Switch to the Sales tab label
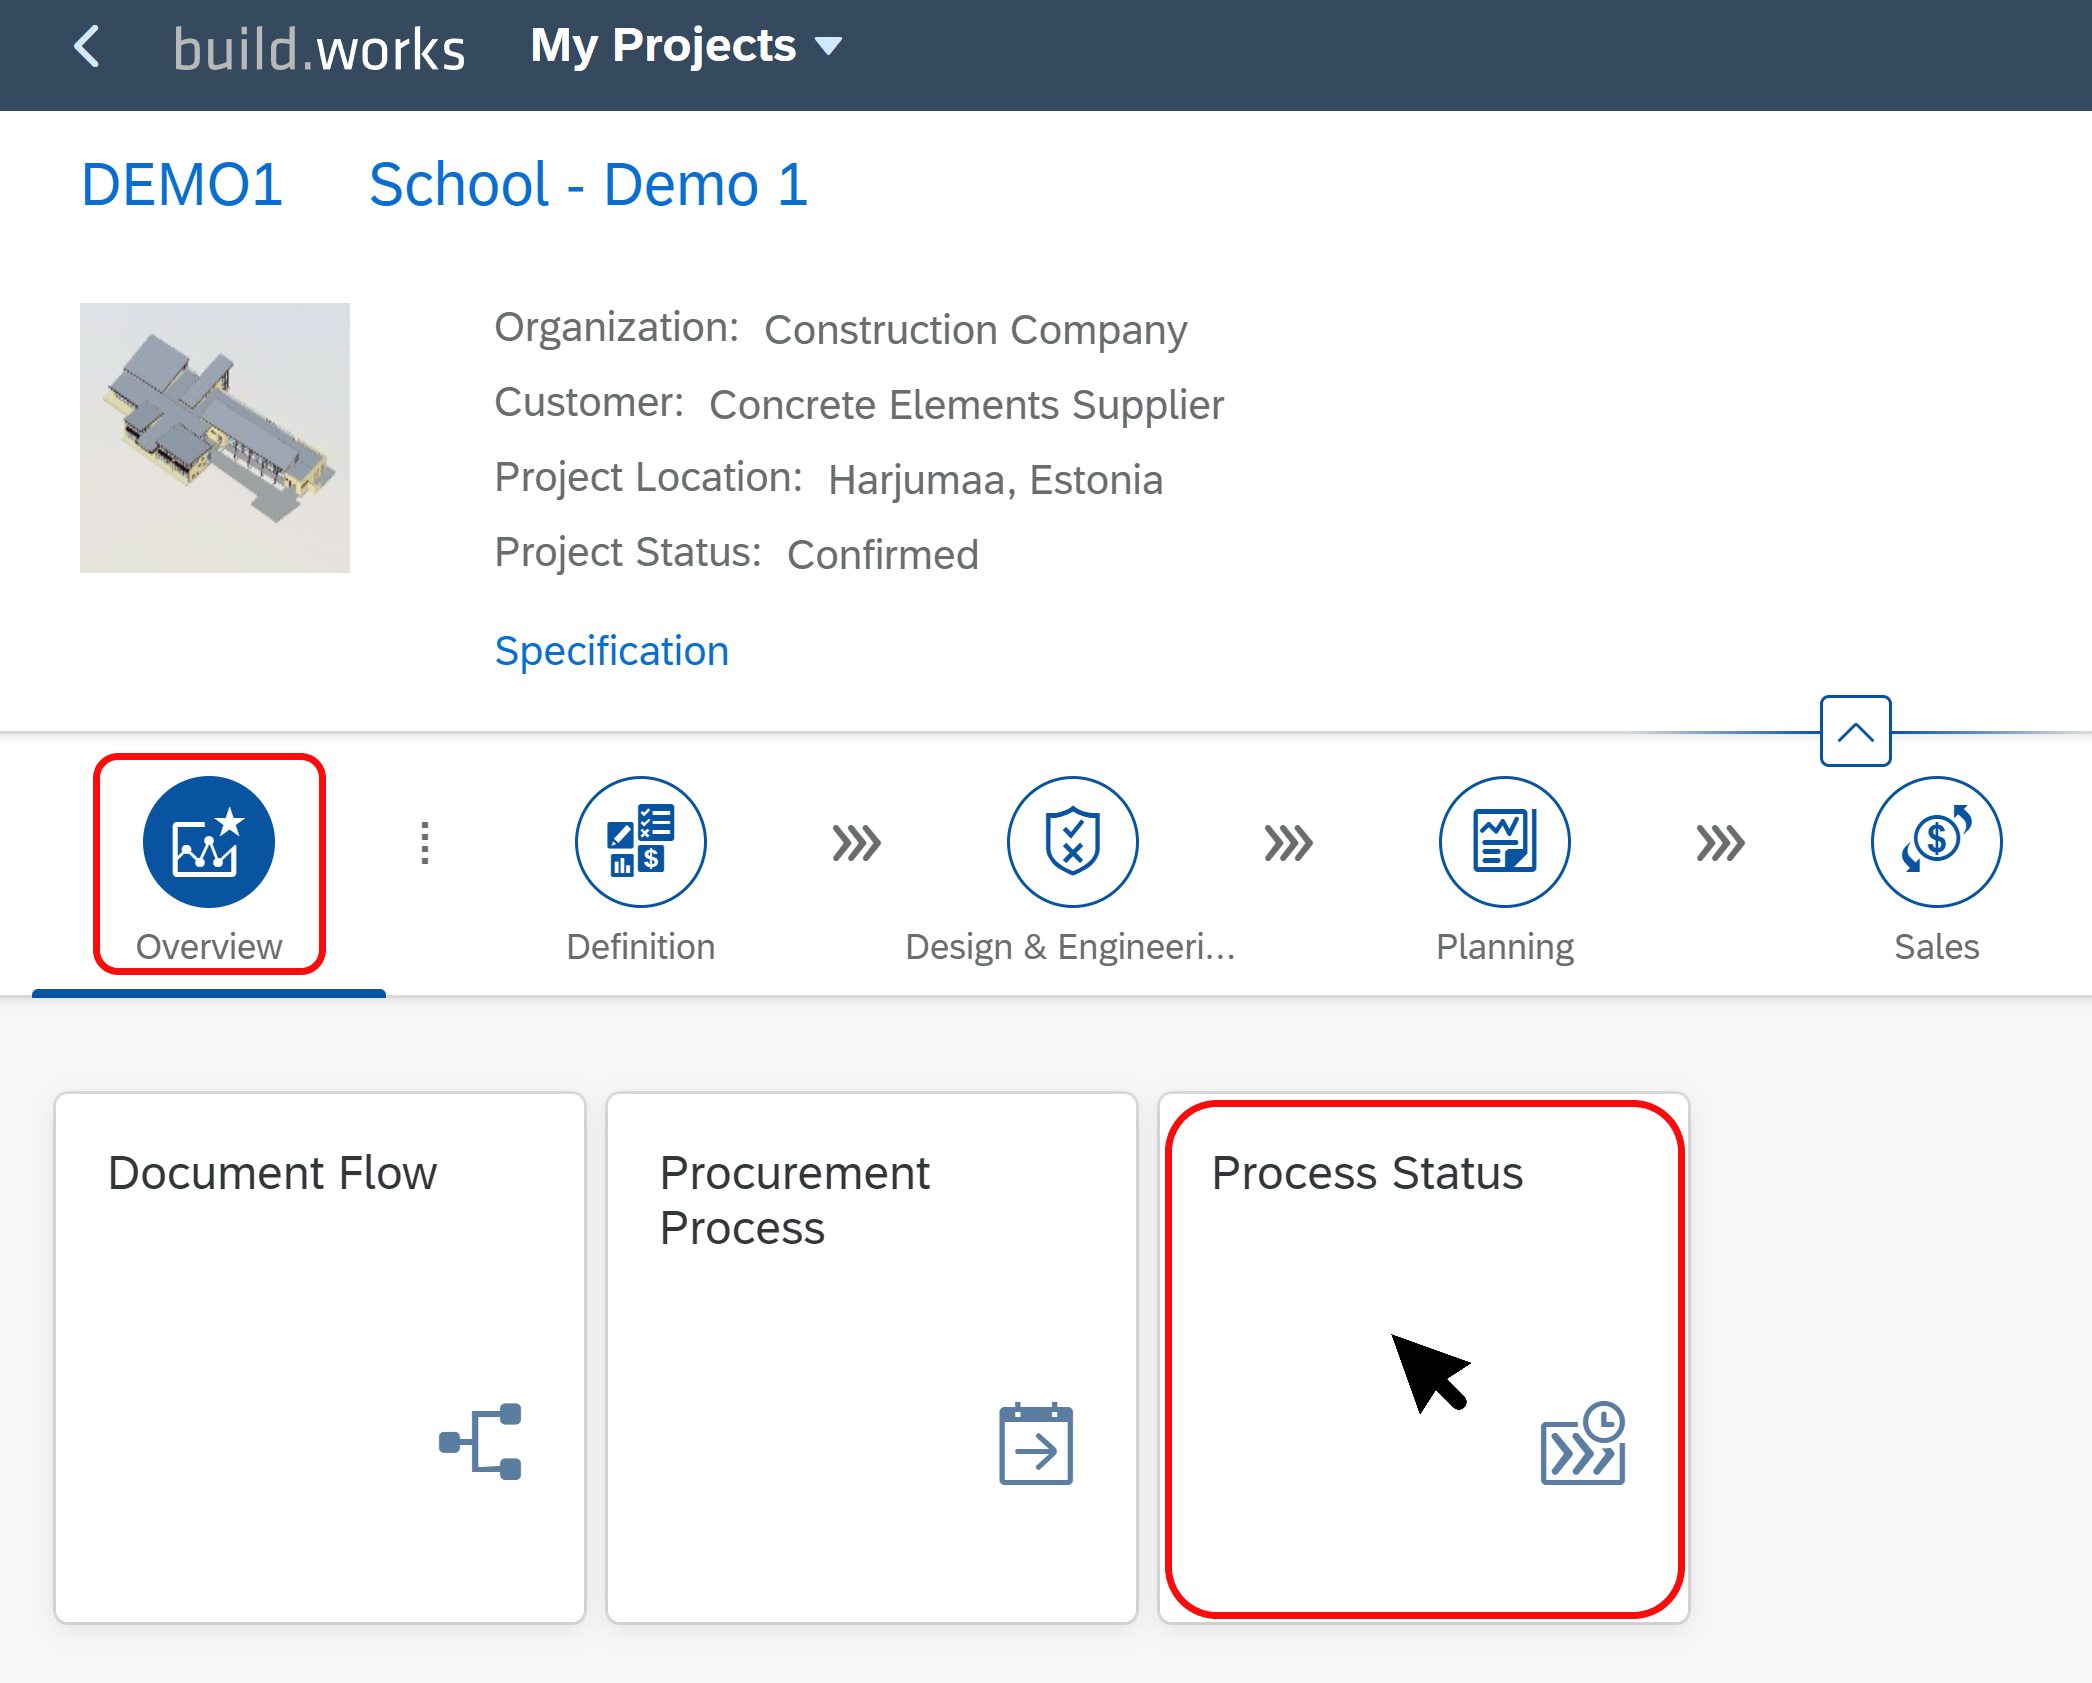 (x=1937, y=946)
